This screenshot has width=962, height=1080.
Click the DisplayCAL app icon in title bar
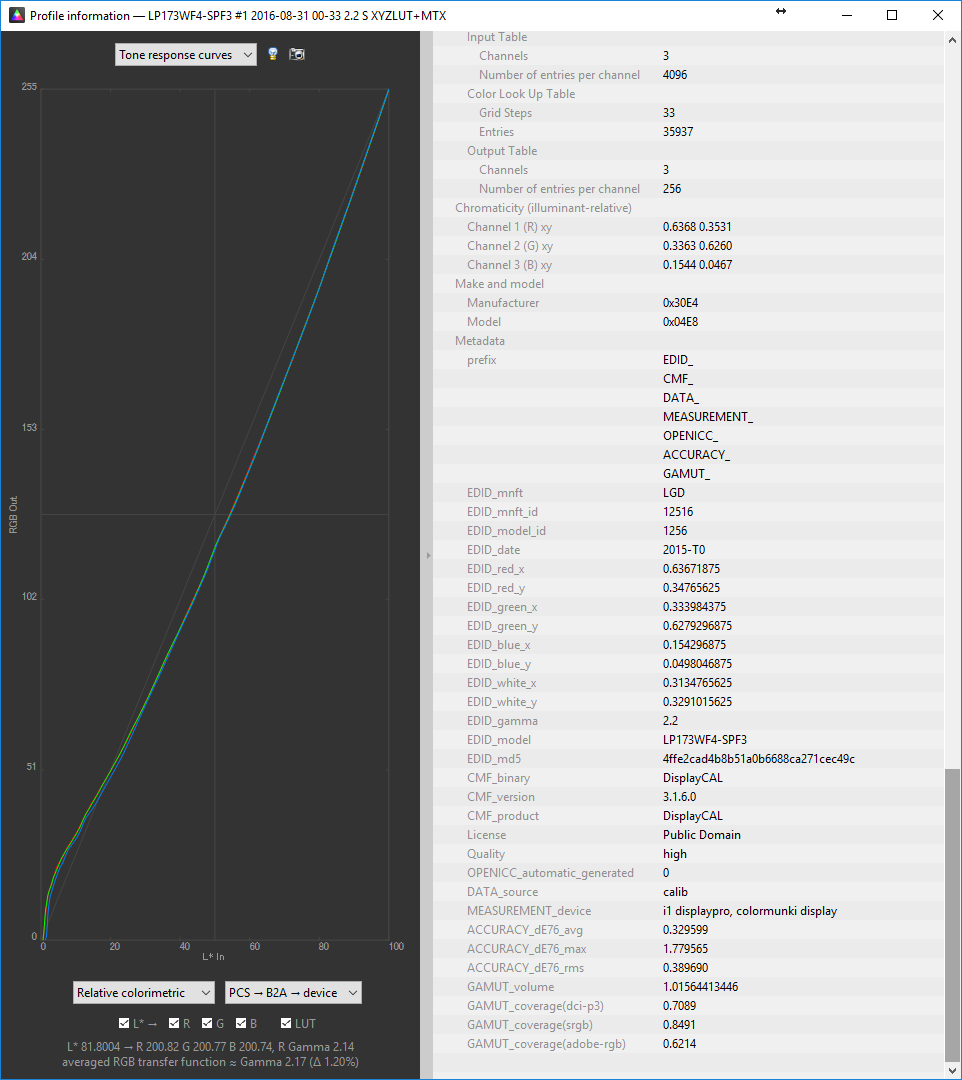click(x=16, y=15)
